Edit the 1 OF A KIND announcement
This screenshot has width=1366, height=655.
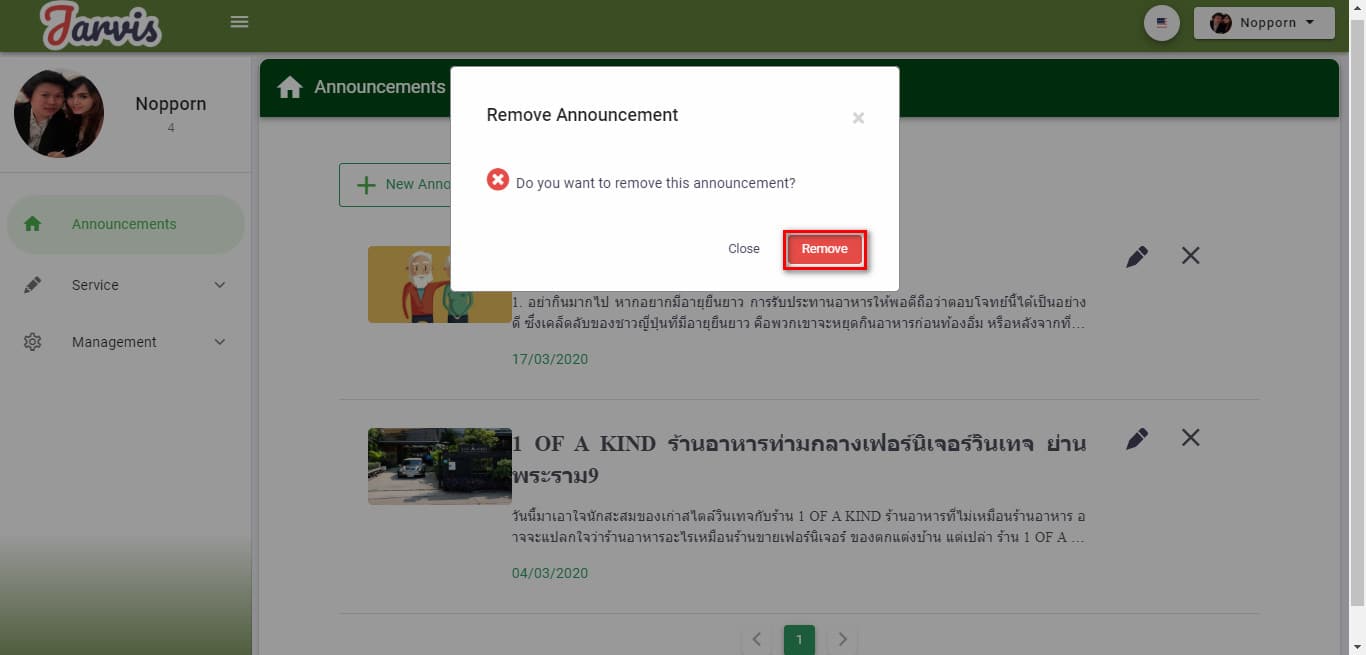click(x=1136, y=438)
